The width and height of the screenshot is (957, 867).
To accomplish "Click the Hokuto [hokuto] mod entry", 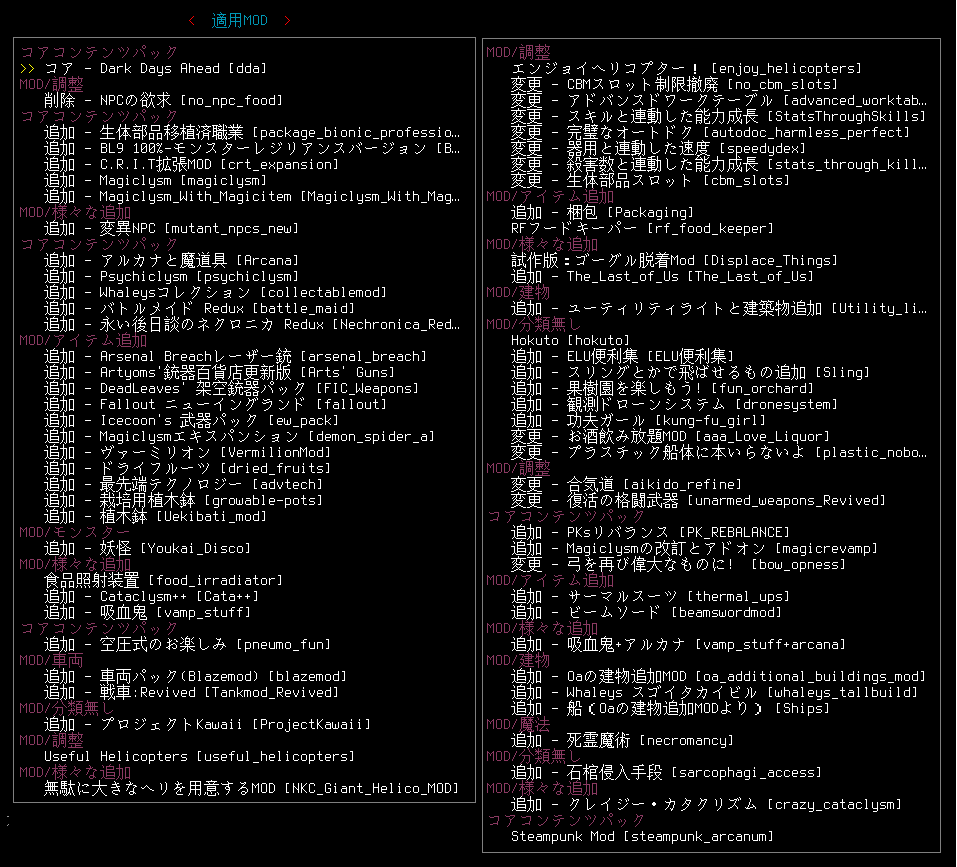I will pyautogui.click(x=570, y=340).
